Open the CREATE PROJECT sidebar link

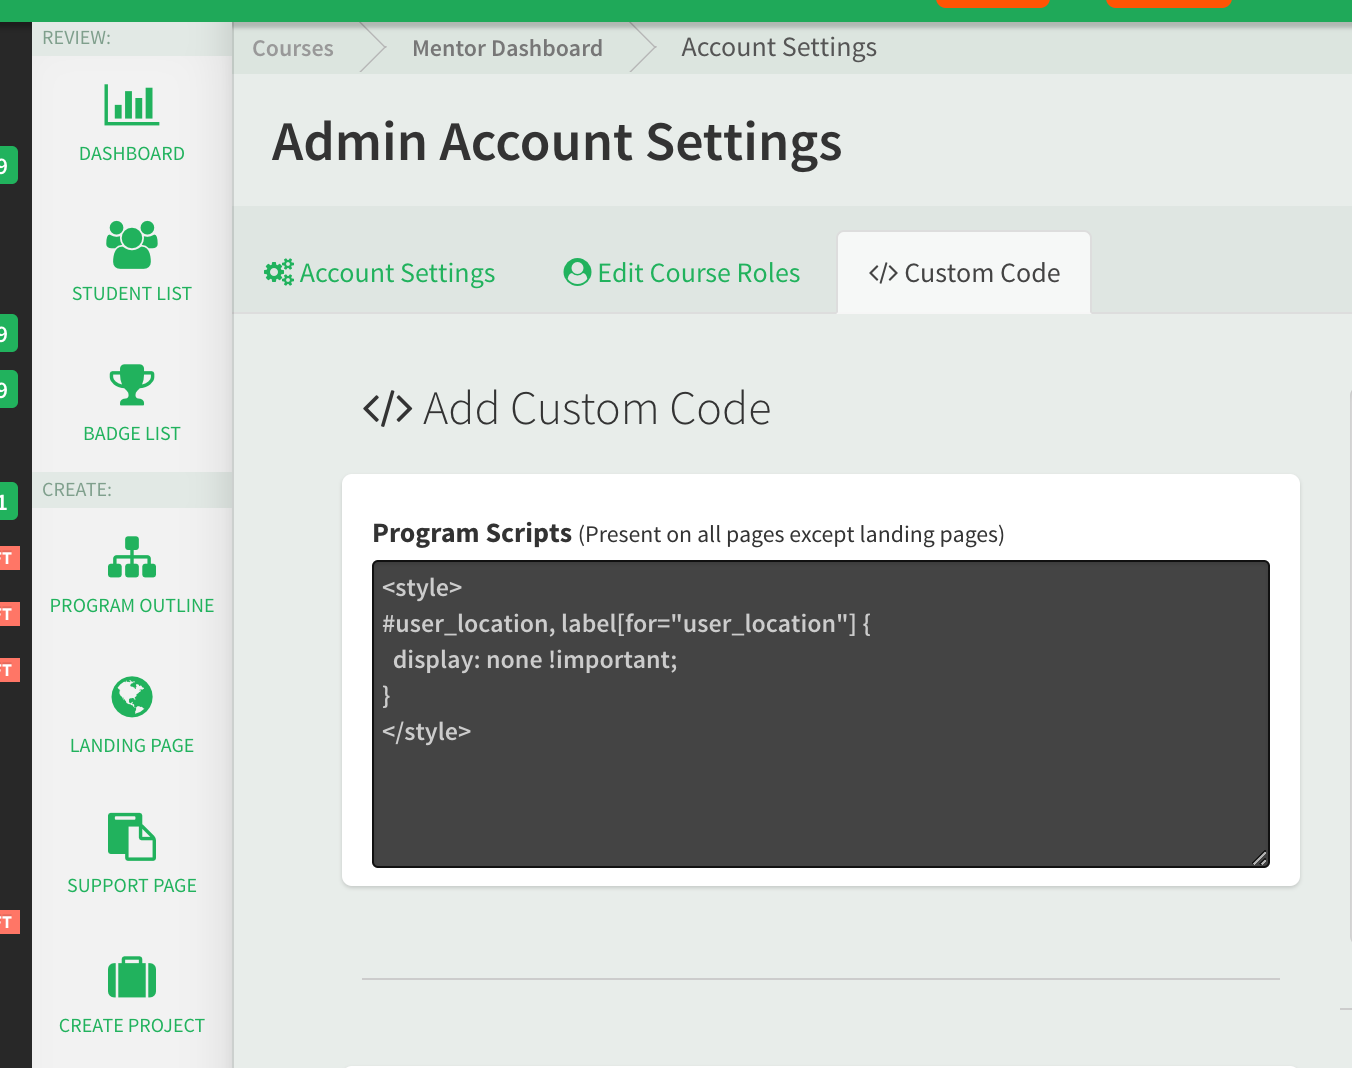[x=132, y=1026]
